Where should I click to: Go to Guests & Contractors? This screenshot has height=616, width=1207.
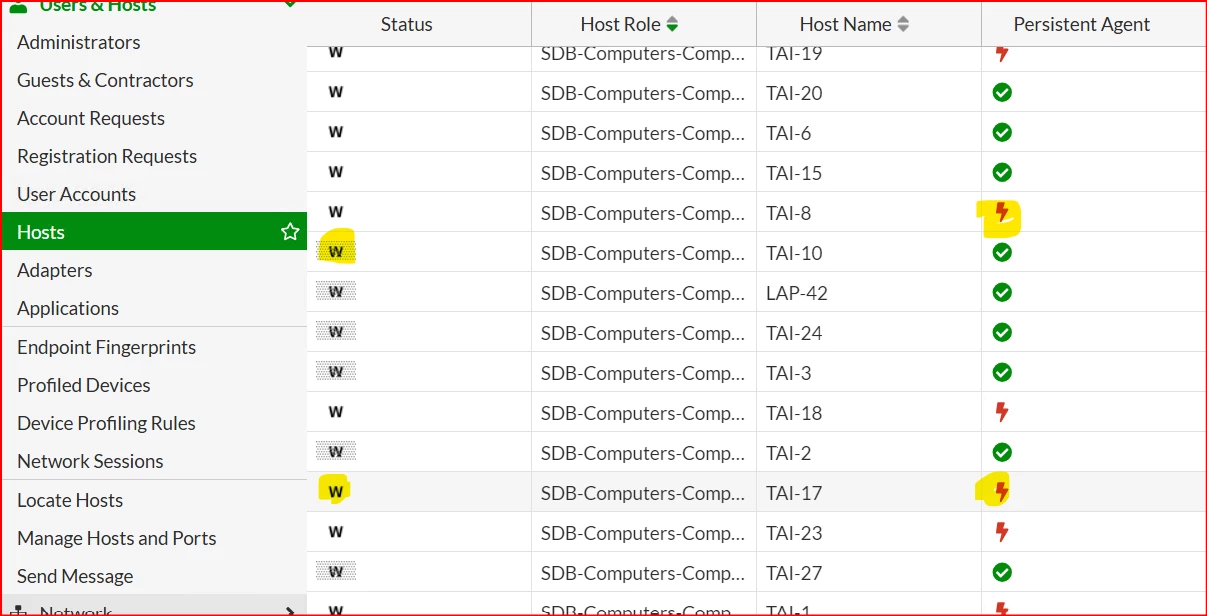coord(105,80)
